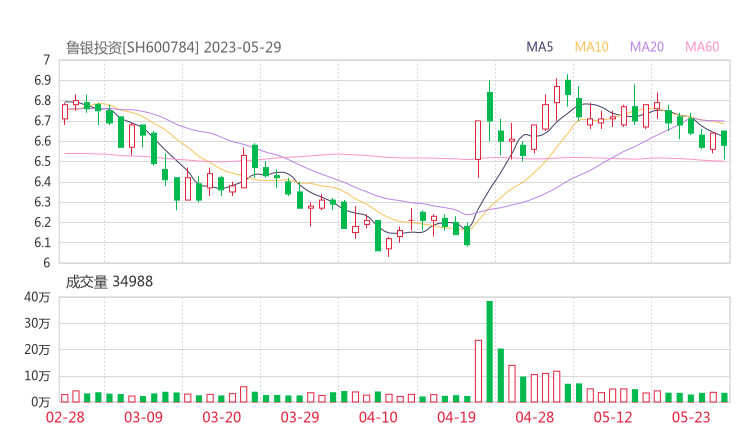This screenshot has width=740, height=440.
Task: Click the 05-12 date axis label
Action: (613, 417)
